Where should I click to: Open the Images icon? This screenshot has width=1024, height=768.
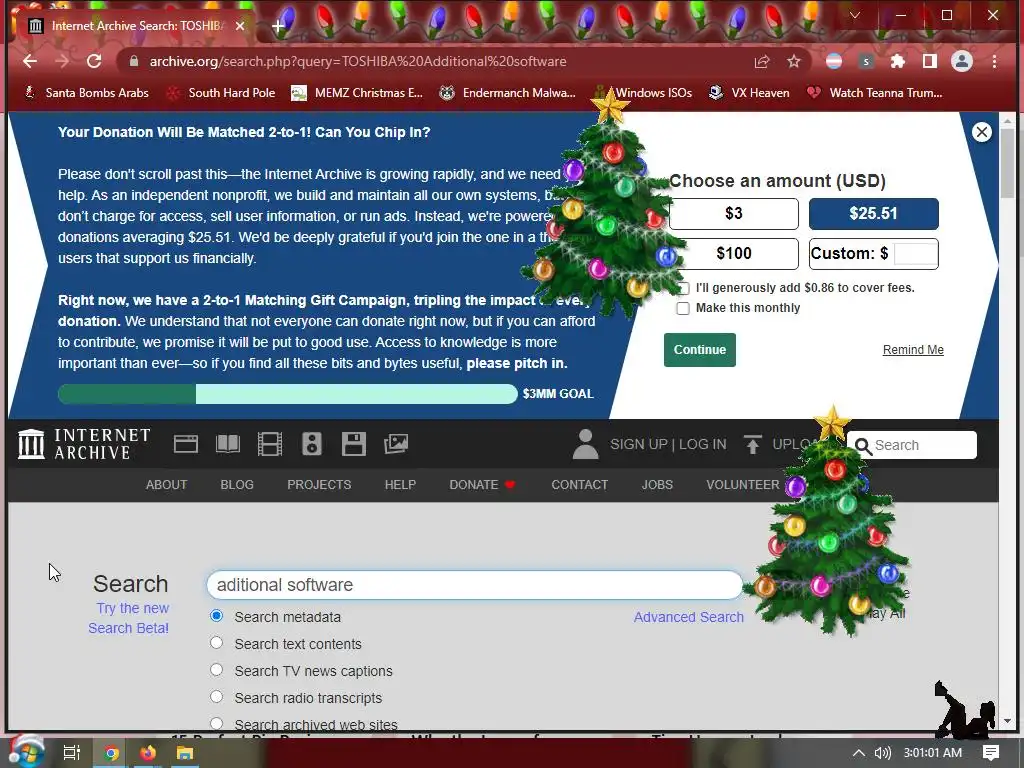[396, 444]
